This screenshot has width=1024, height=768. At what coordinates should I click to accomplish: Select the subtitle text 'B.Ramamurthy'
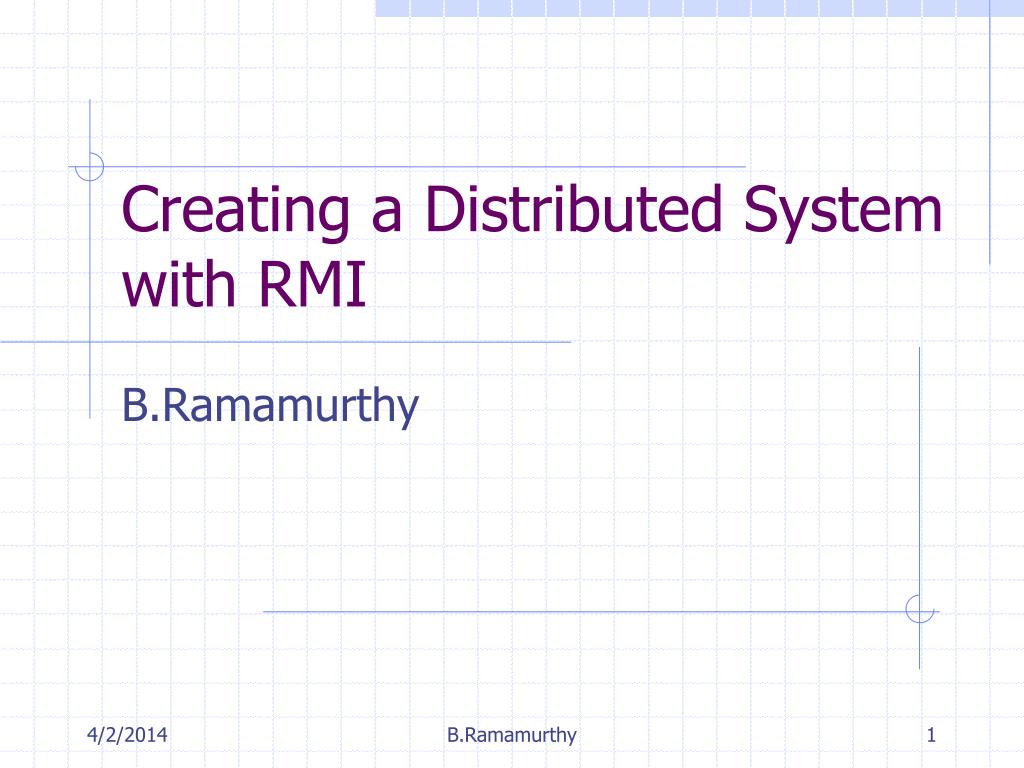(x=270, y=405)
